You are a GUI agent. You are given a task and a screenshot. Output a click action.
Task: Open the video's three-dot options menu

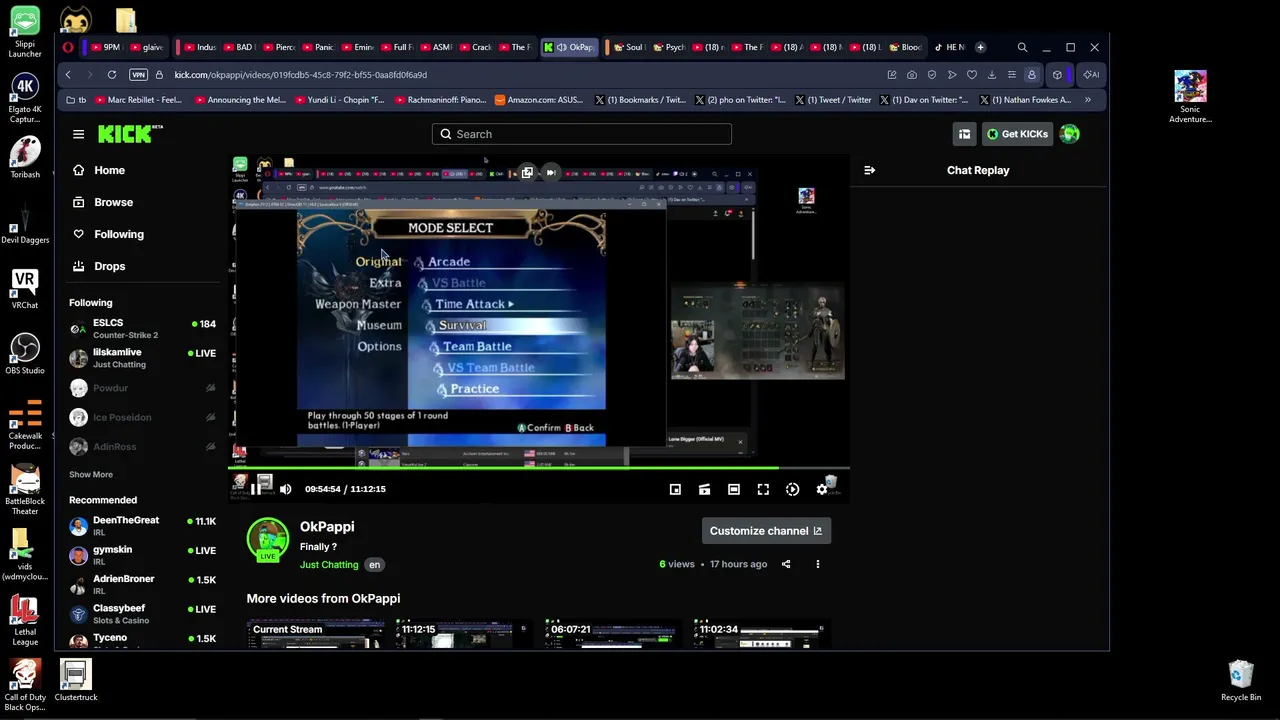pos(817,564)
